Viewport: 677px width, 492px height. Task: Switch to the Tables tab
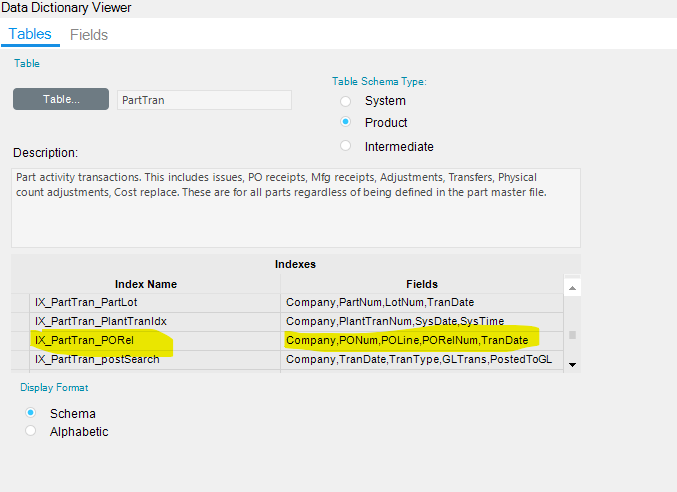[x=30, y=34]
